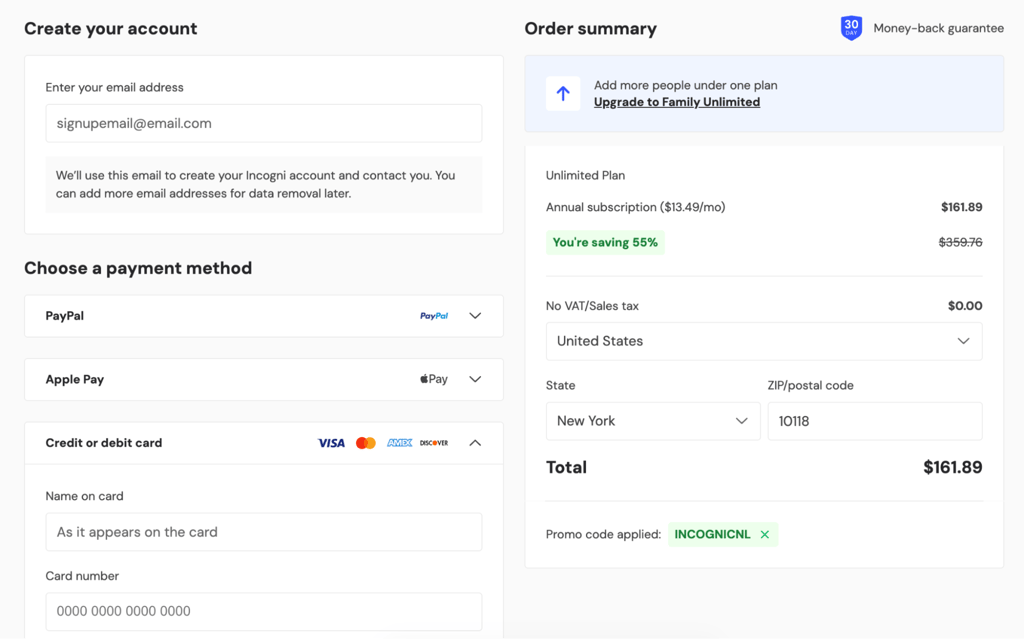Click the 30-day money-back guarantee shield icon
The height and width of the screenshot is (639, 1024).
click(x=851, y=28)
